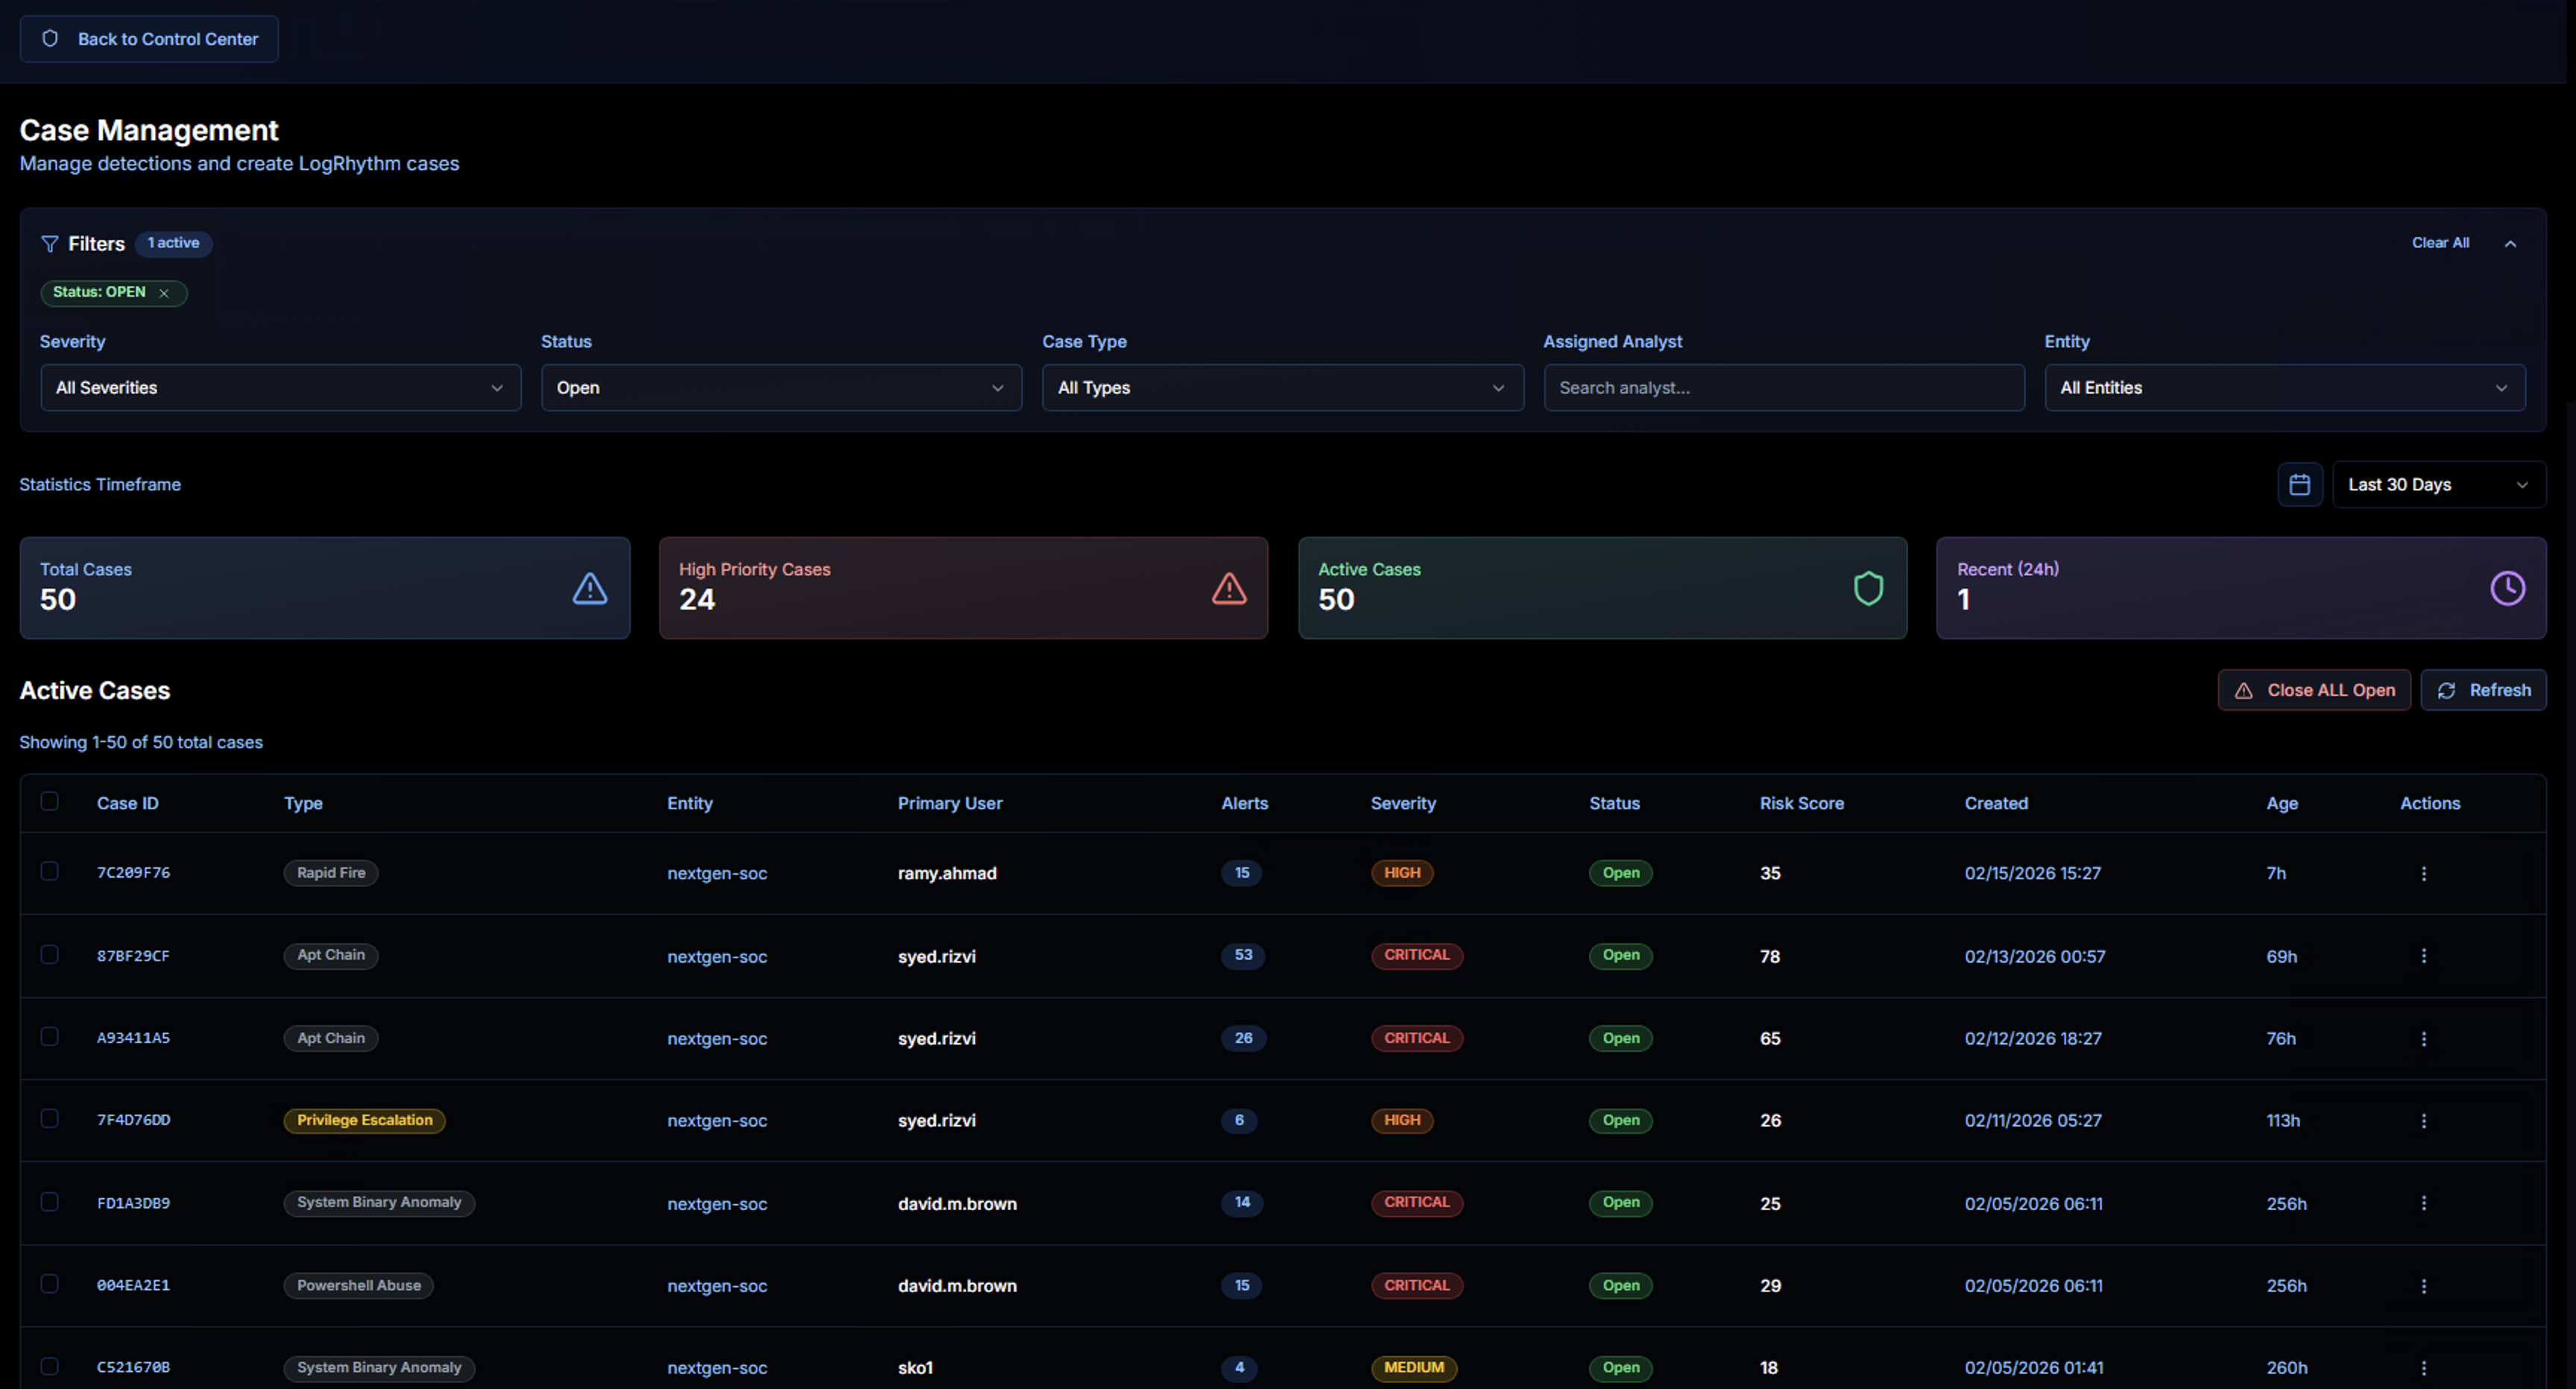Click the calendar icon beside Last 30 Days
The image size is (2576, 1389).
[2299, 485]
